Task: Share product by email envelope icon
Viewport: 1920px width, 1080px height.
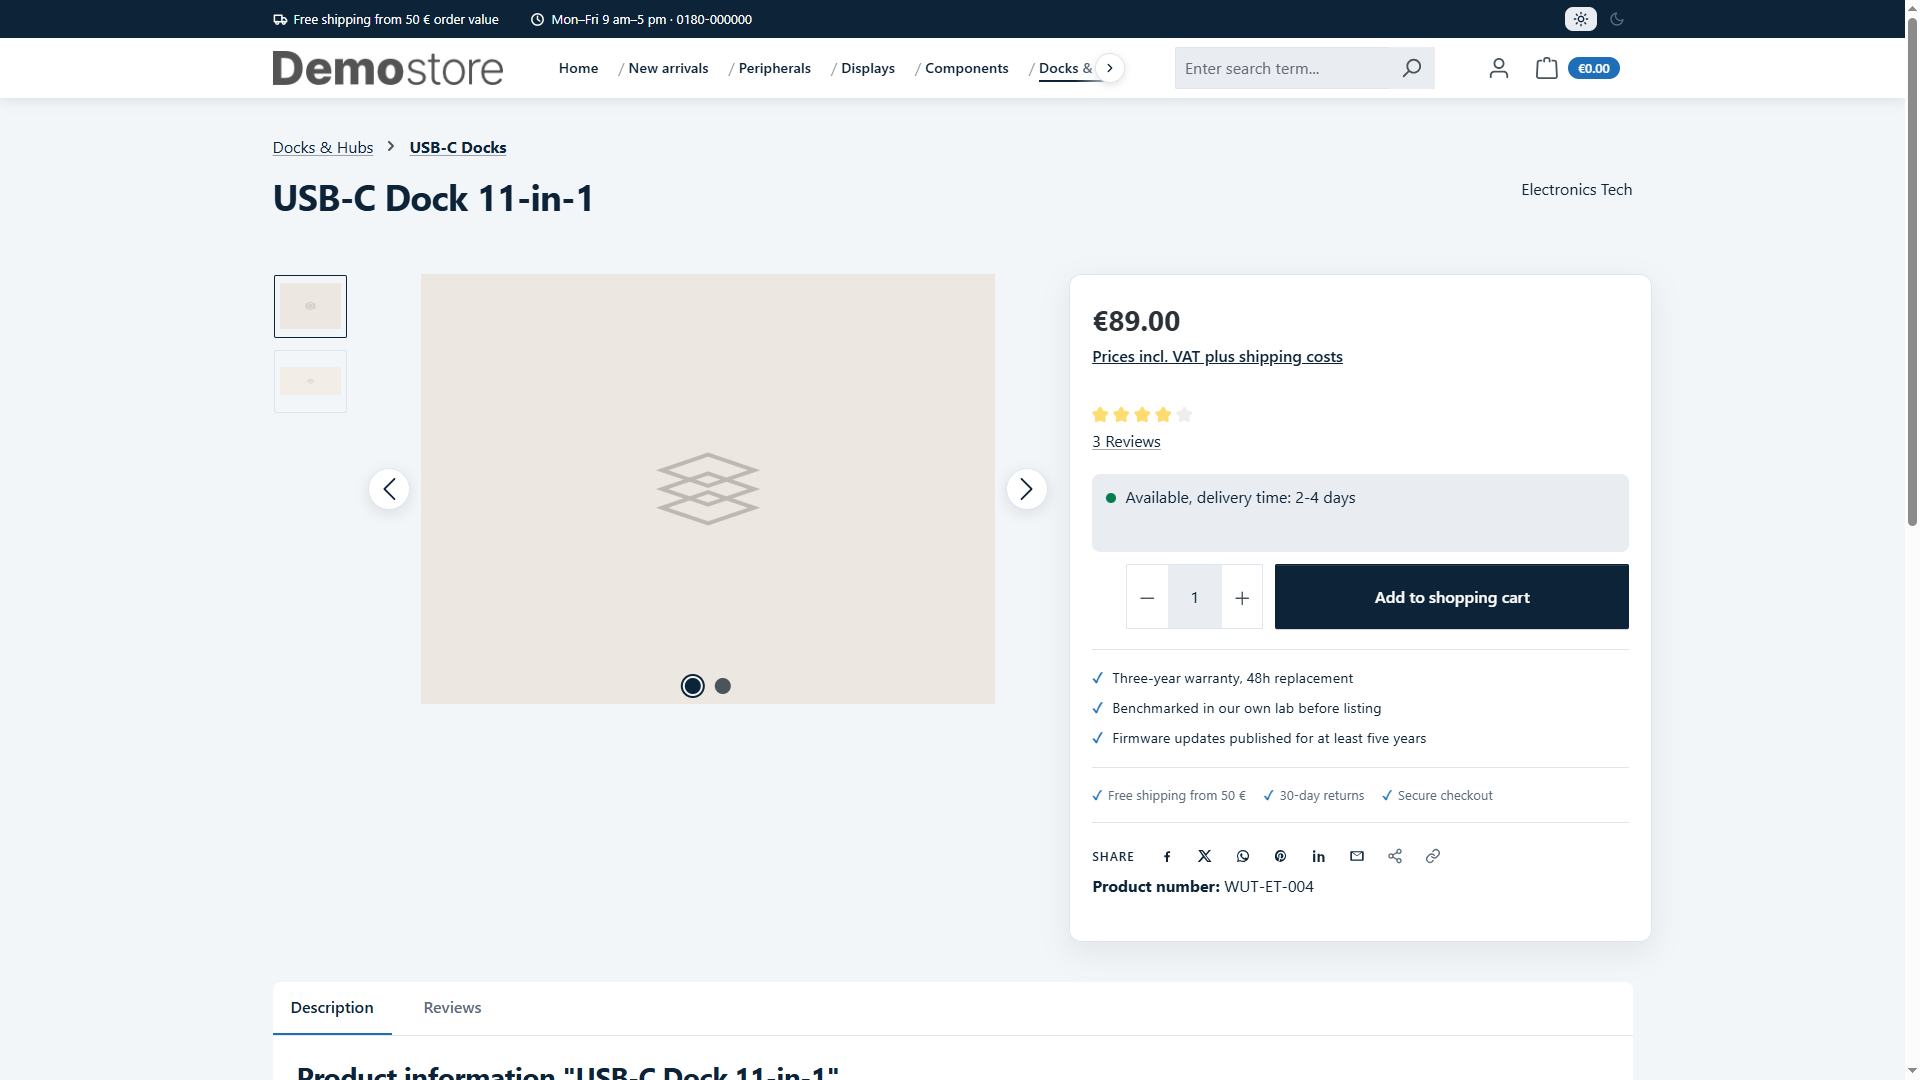Action: click(1357, 856)
